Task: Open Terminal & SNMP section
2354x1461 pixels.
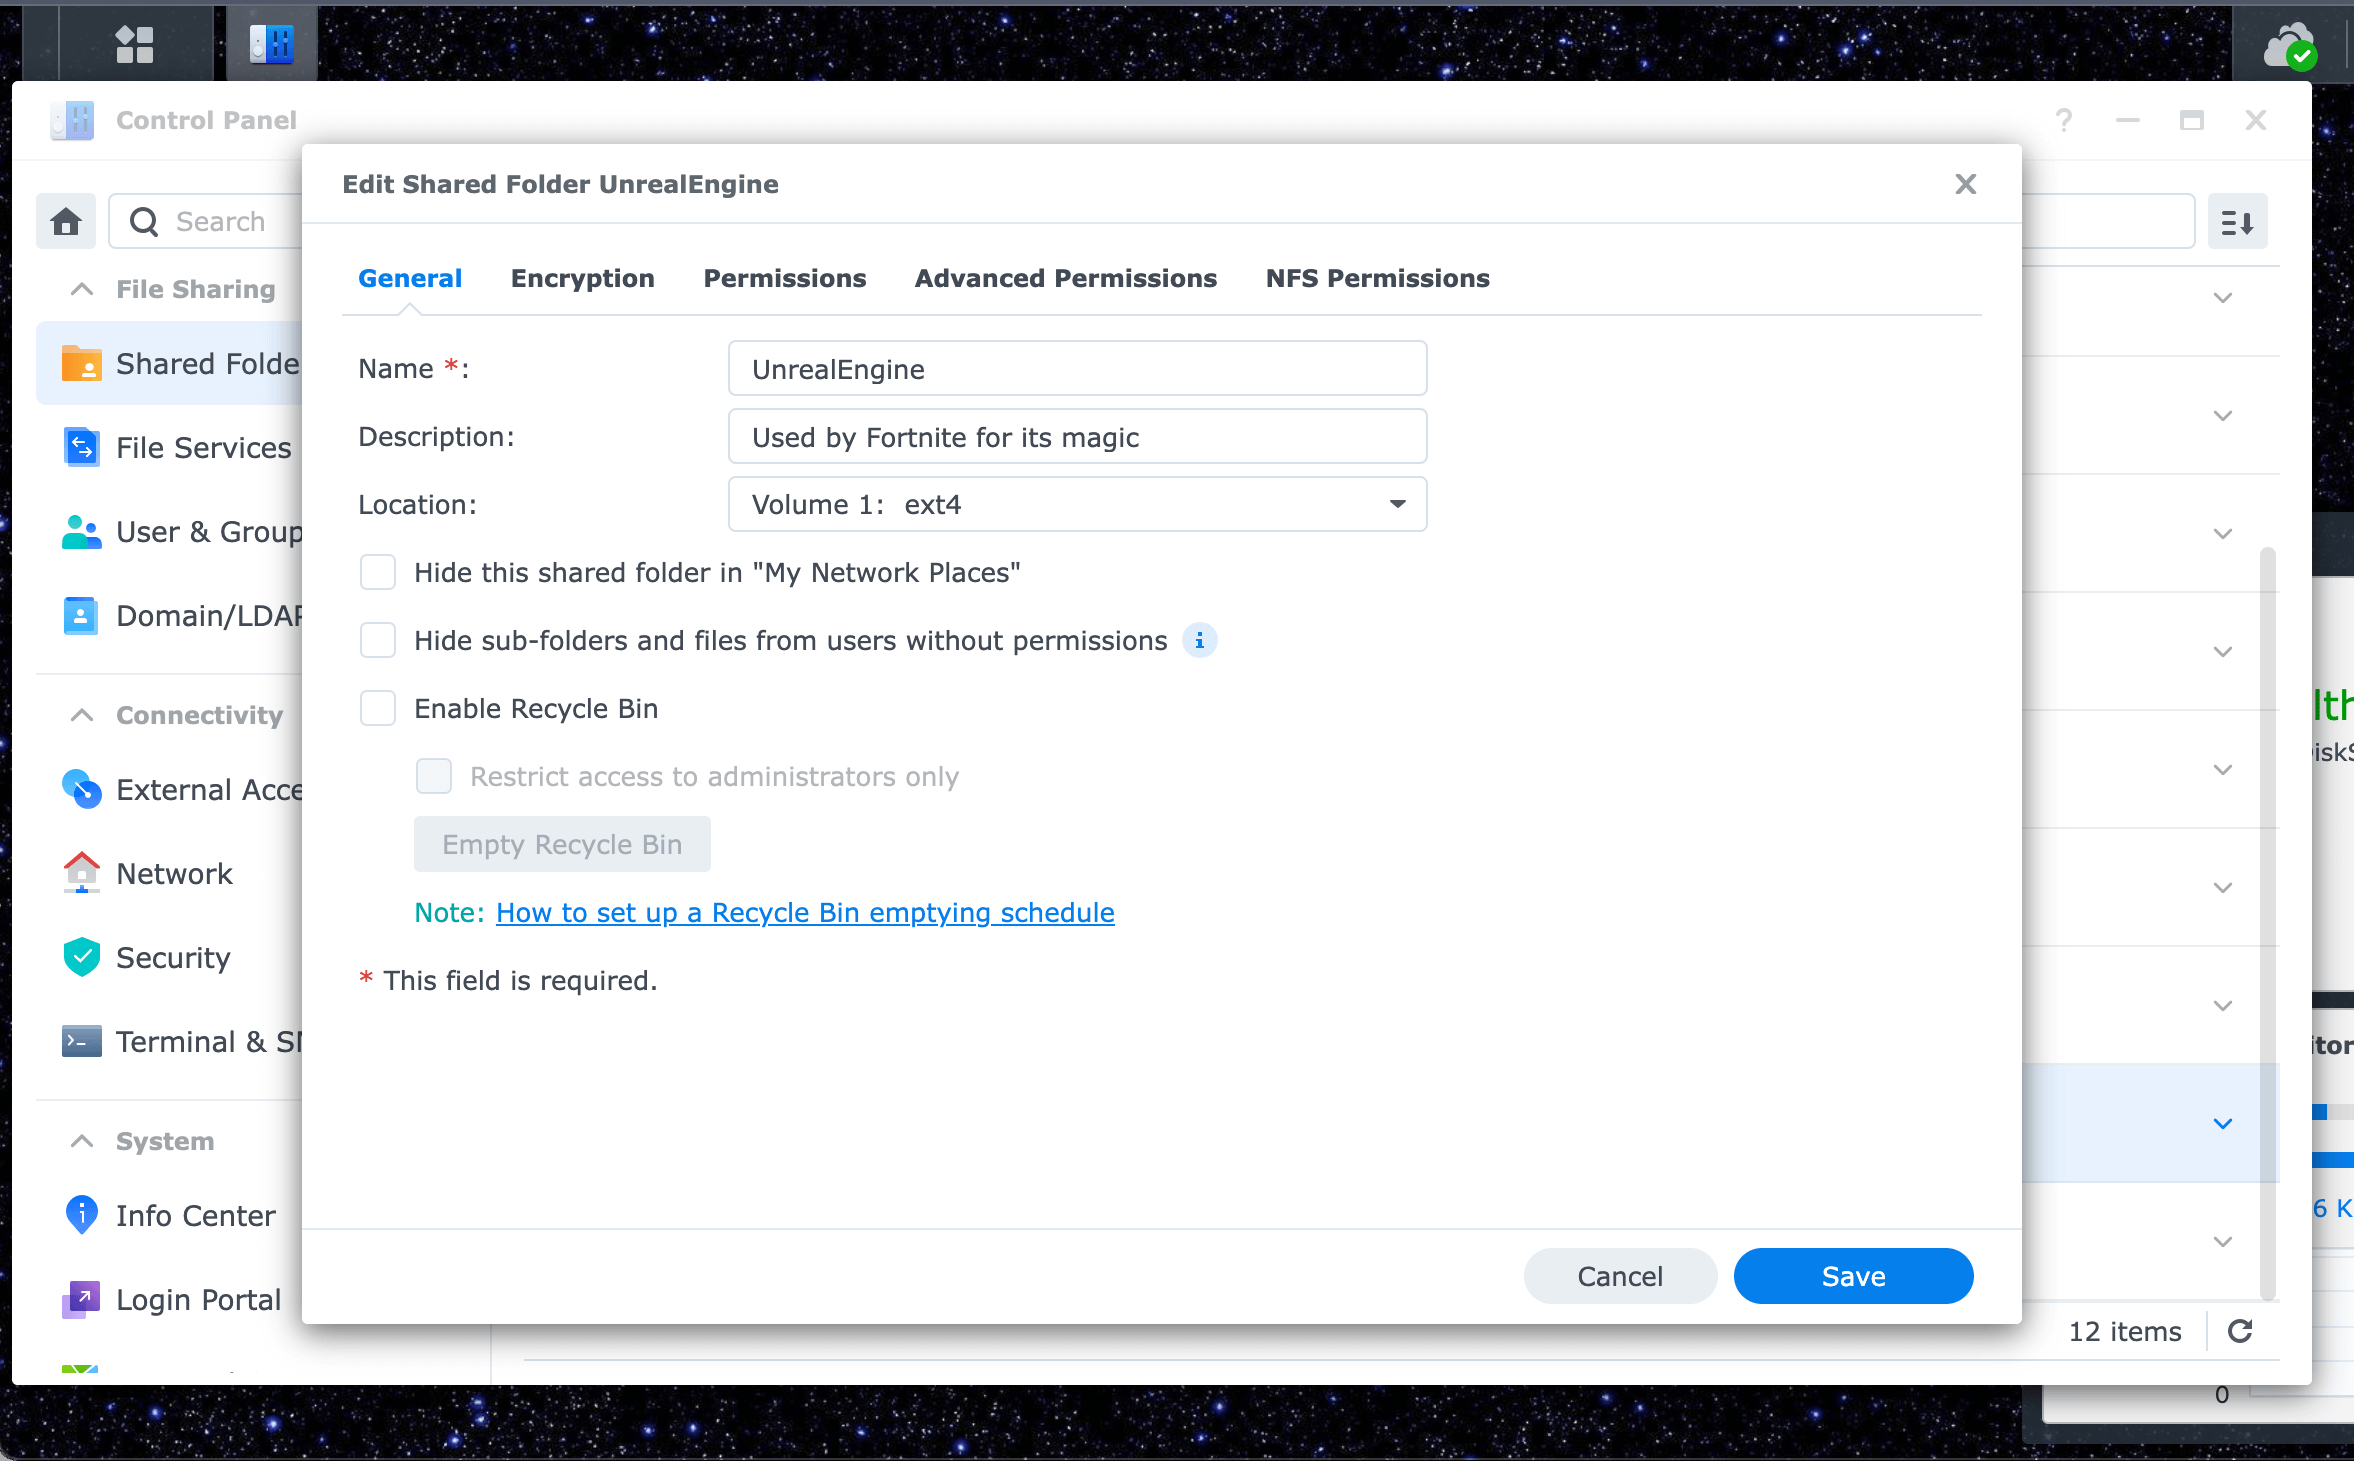Action: point(170,1041)
